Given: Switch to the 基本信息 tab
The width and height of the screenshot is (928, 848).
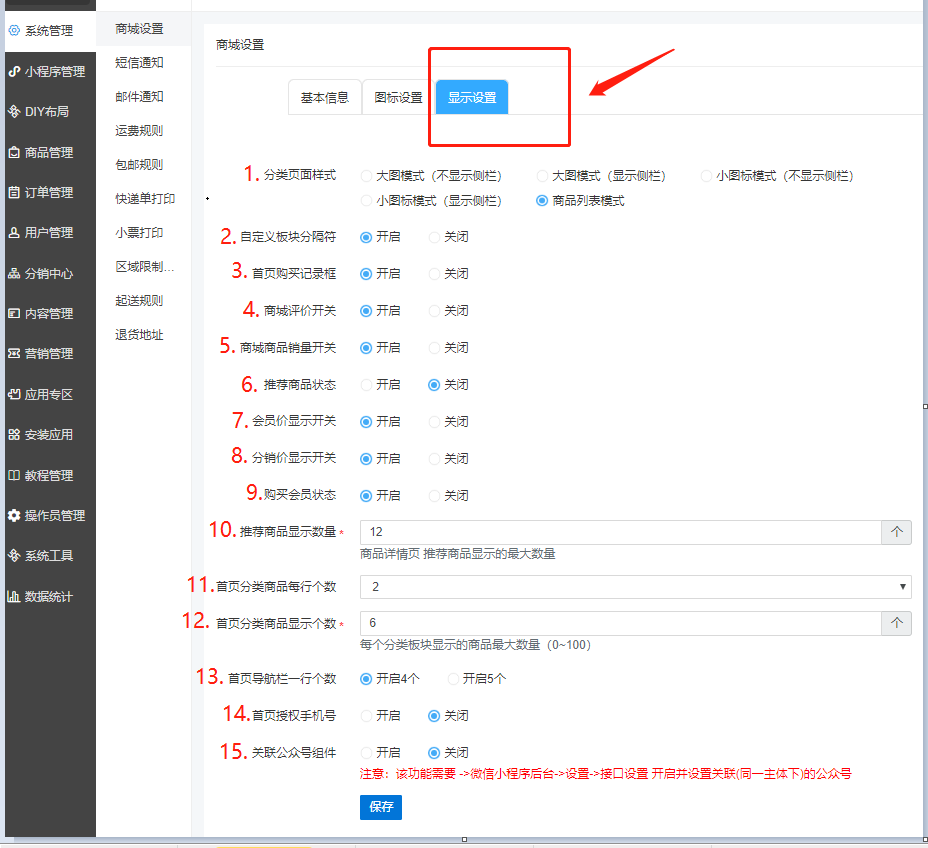Looking at the screenshot, I should [324, 98].
